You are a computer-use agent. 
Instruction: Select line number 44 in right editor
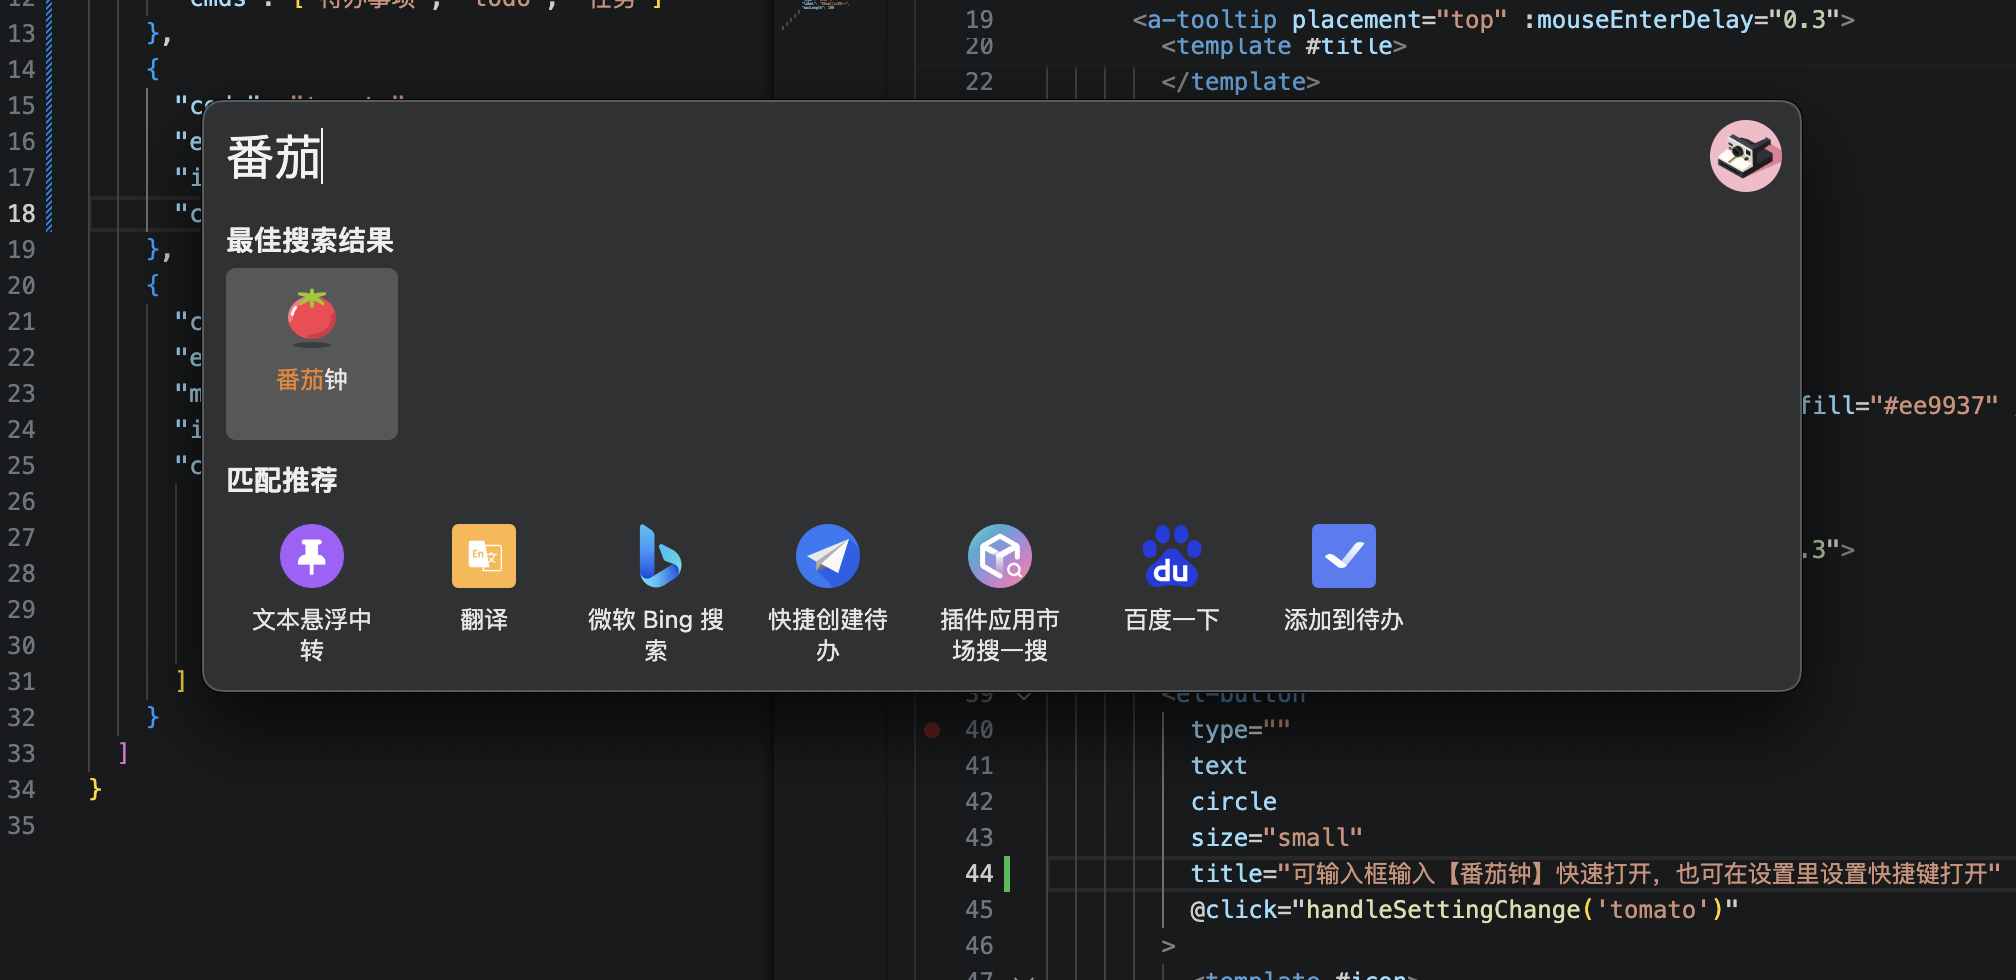tap(978, 874)
